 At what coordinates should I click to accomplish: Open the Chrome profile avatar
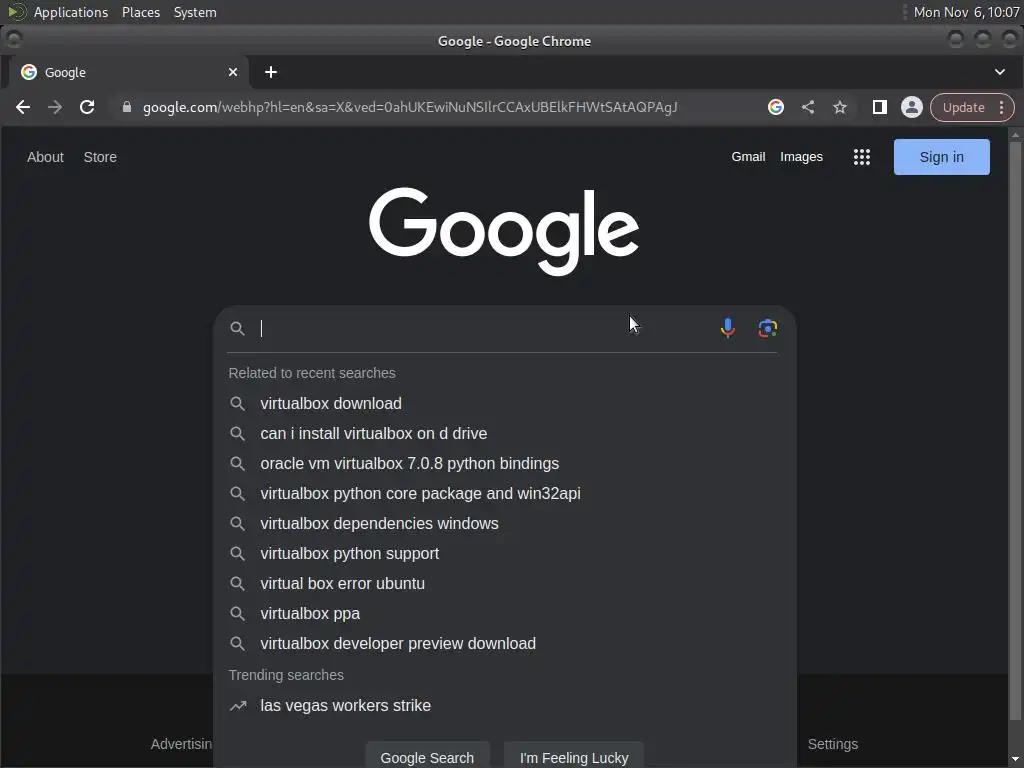tap(912, 107)
